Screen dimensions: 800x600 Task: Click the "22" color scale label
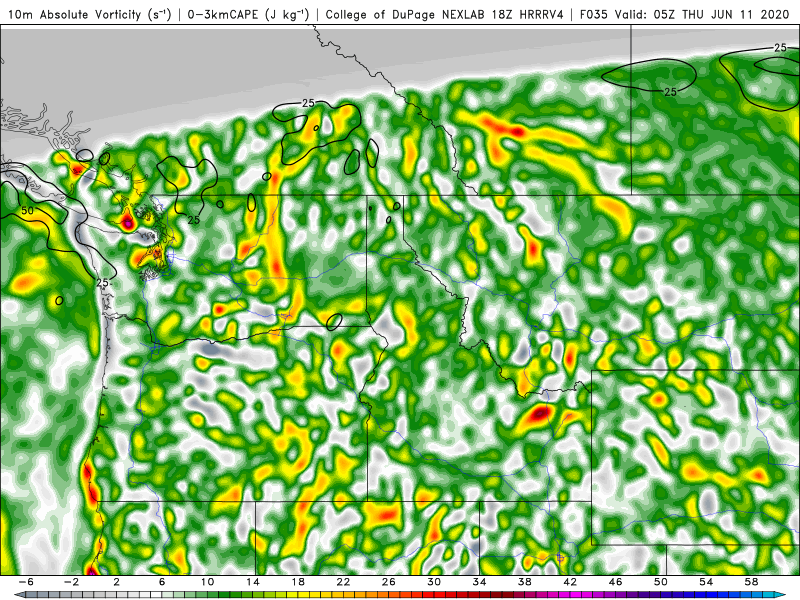pos(343,582)
